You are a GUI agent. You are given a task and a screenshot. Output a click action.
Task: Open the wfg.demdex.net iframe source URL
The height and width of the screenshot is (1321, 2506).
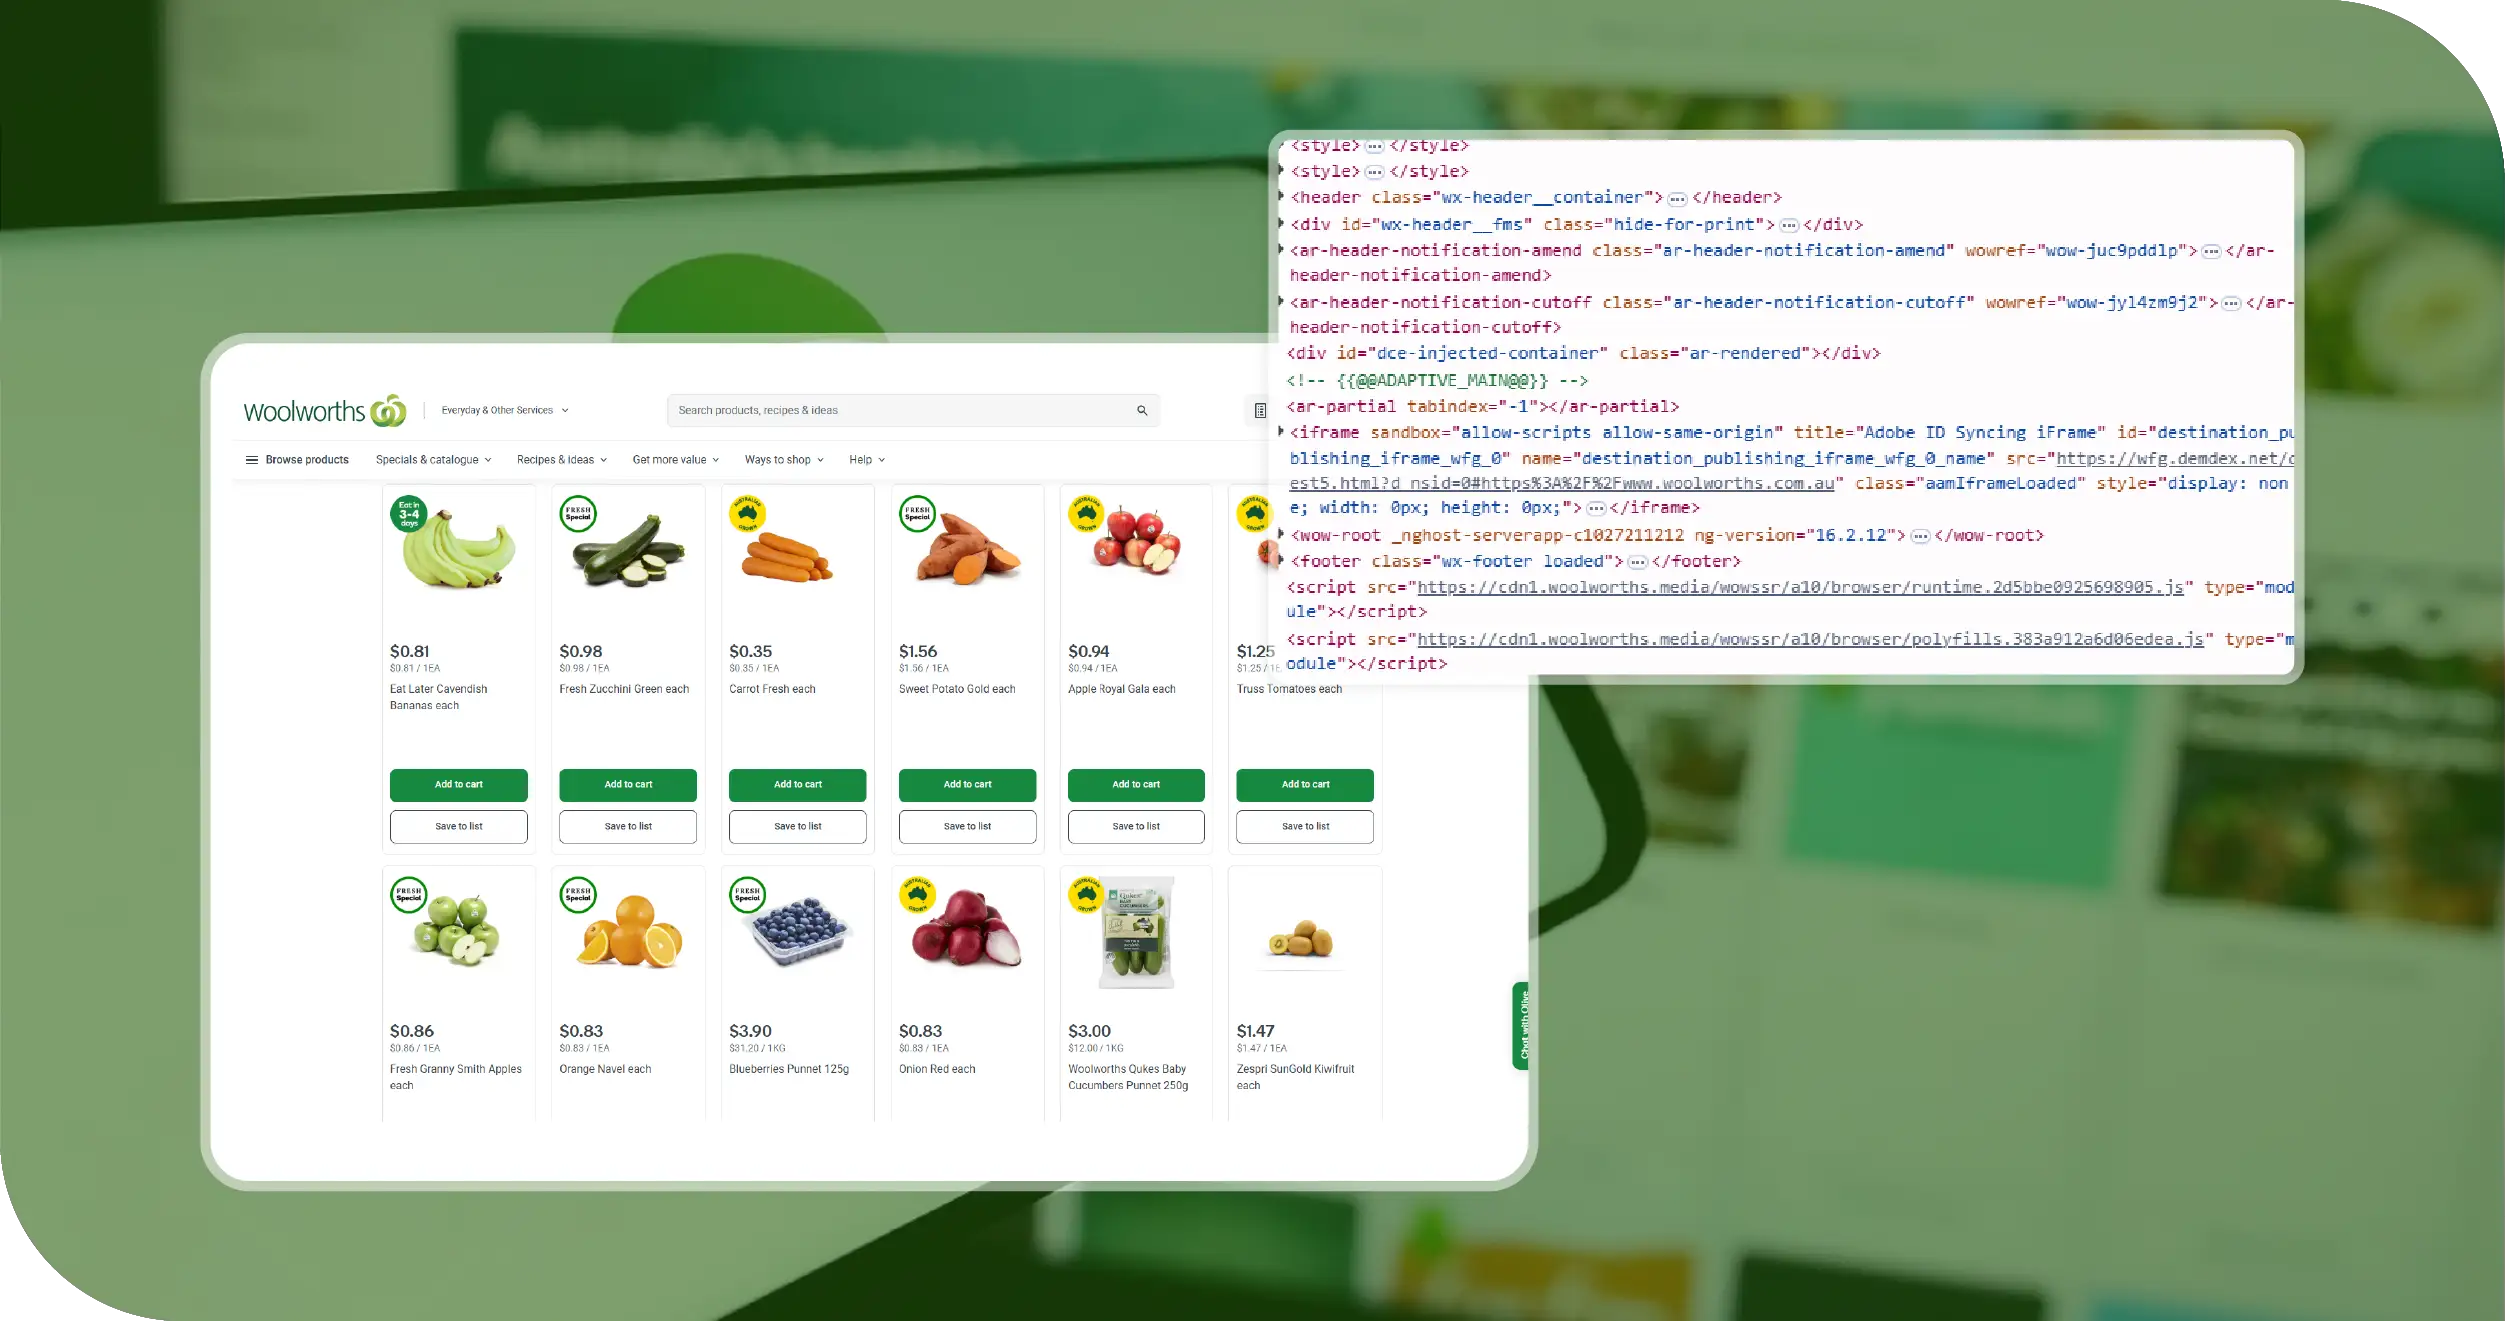(2175, 458)
